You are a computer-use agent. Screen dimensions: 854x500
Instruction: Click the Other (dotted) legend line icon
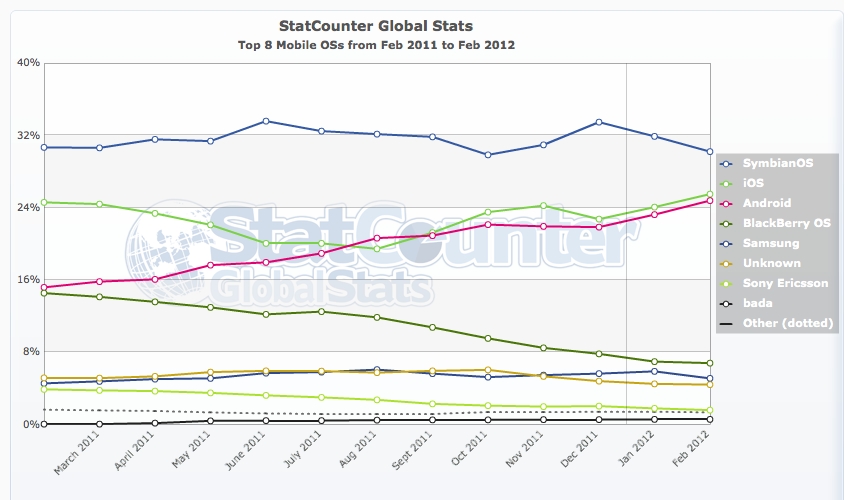pyautogui.click(x=727, y=323)
